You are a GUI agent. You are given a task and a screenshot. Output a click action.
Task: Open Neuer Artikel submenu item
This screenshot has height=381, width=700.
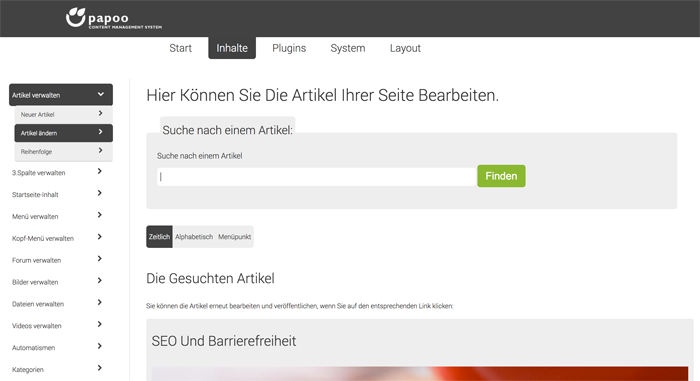click(63, 114)
